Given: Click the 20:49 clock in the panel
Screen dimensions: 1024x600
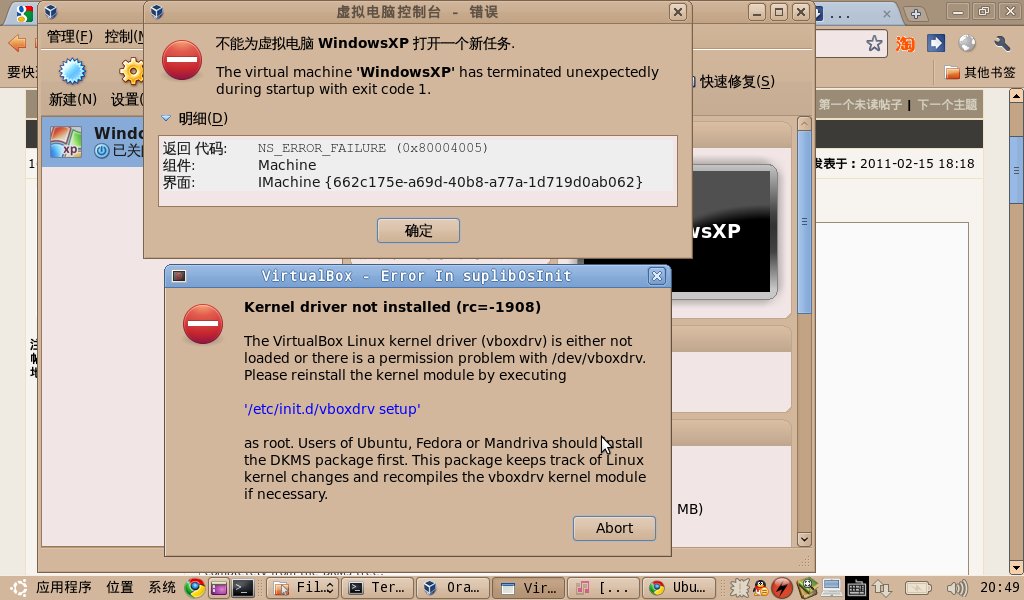Looking at the screenshot, I should (999, 588).
